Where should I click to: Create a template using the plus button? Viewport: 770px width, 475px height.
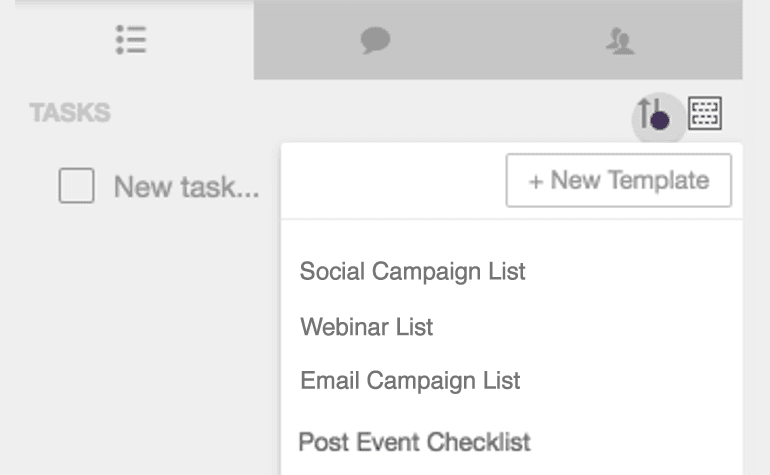pos(618,180)
